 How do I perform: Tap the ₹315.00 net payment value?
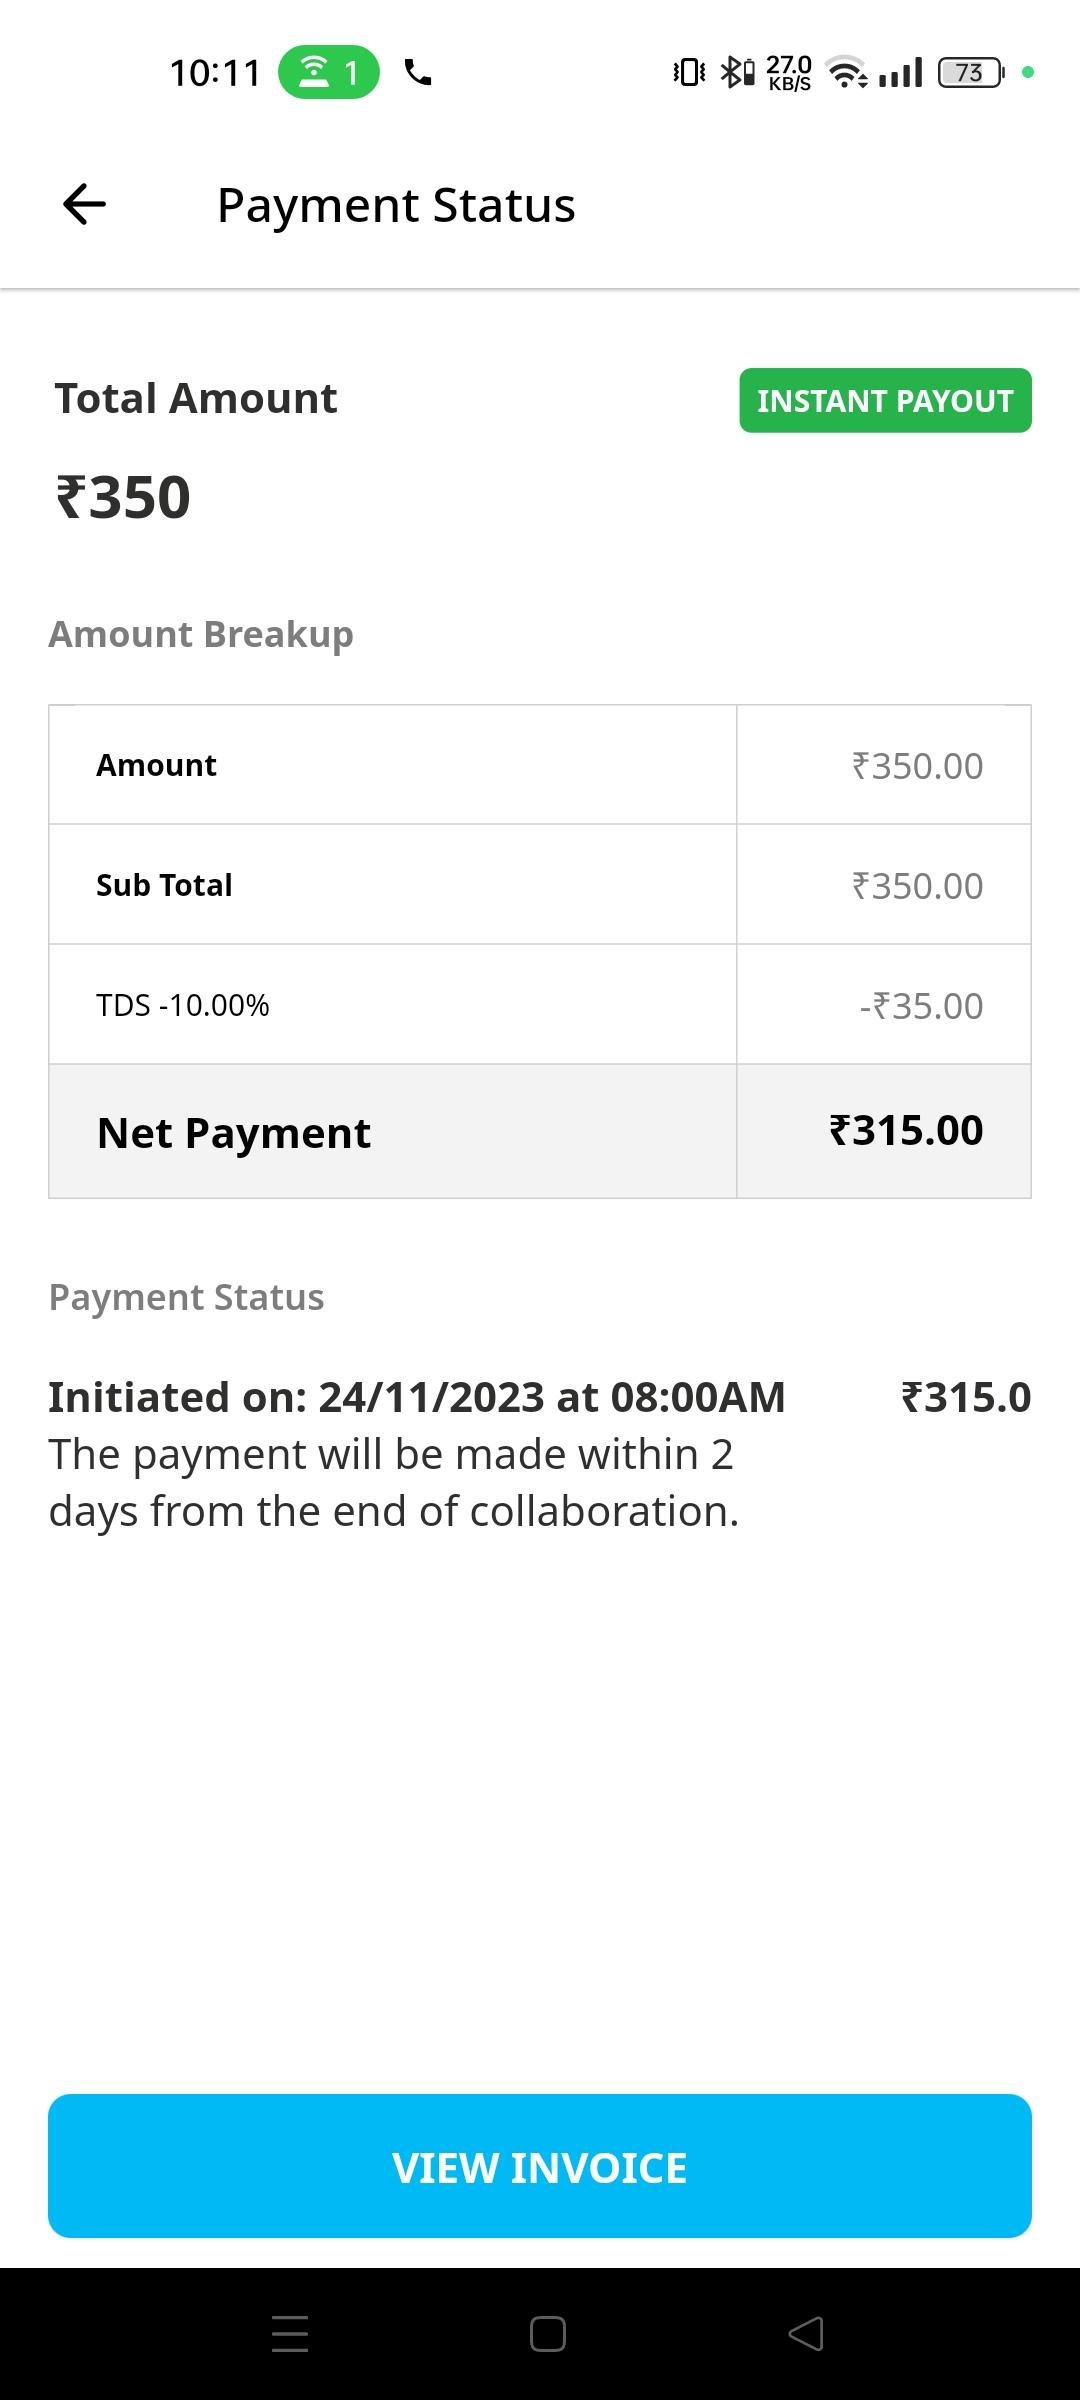906,1130
